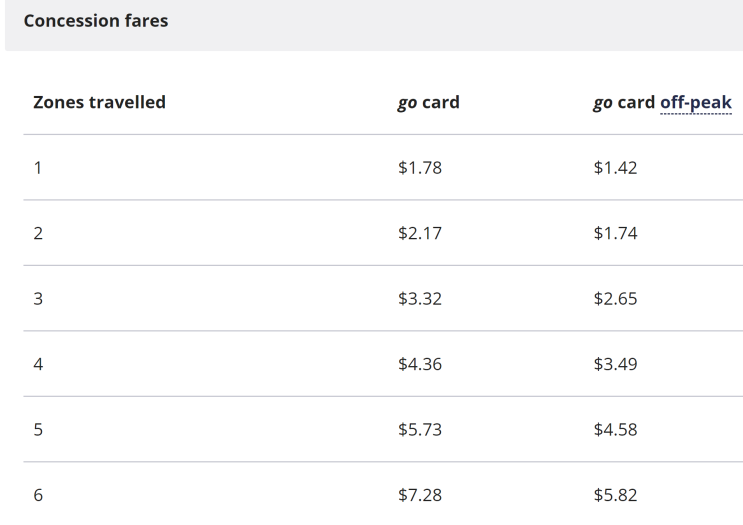This screenshot has height=525, width=743.
Task: Click the $5.73 fare cell
Action: point(419,430)
